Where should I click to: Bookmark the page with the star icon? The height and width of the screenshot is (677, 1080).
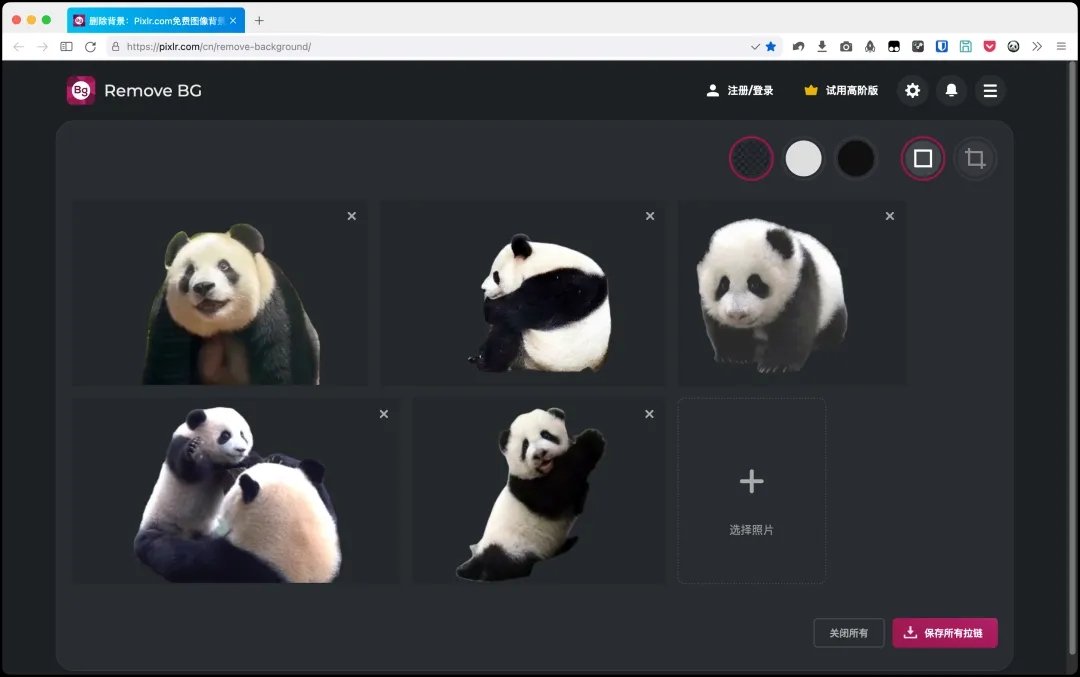tap(771, 46)
